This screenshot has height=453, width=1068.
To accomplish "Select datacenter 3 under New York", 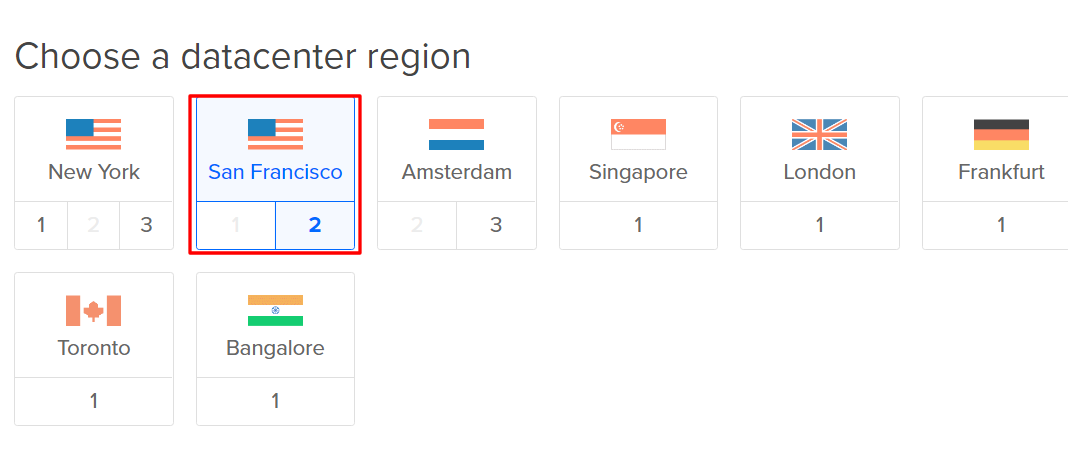I will coord(146,225).
